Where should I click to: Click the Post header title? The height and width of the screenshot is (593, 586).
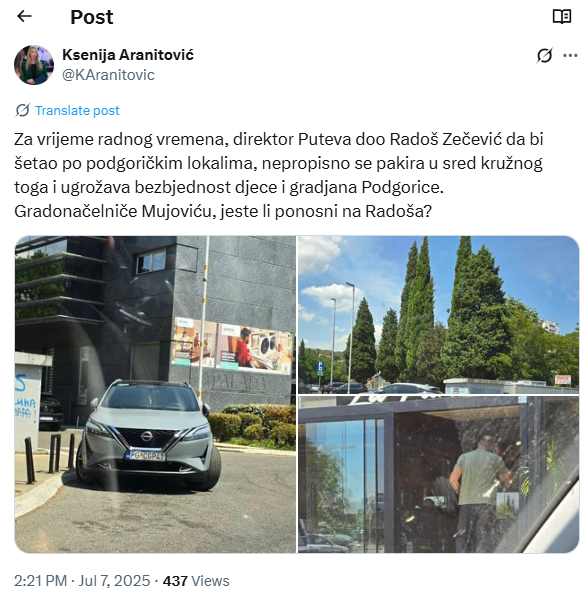click(92, 17)
